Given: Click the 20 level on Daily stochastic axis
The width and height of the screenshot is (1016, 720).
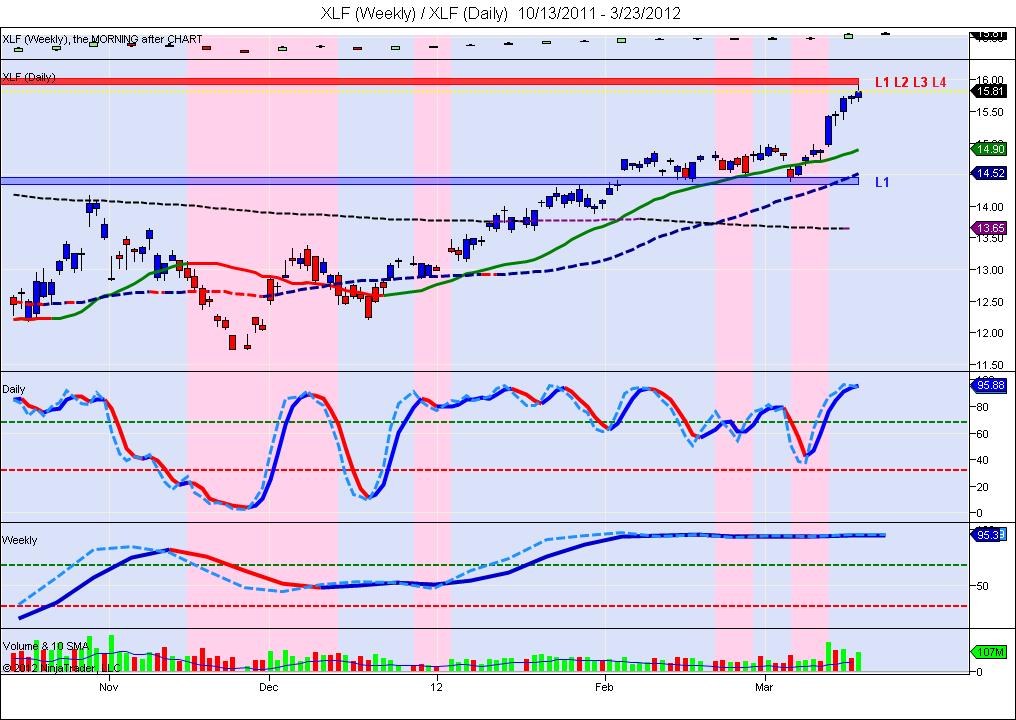Looking at the screenshot, I should click(982, 487).
